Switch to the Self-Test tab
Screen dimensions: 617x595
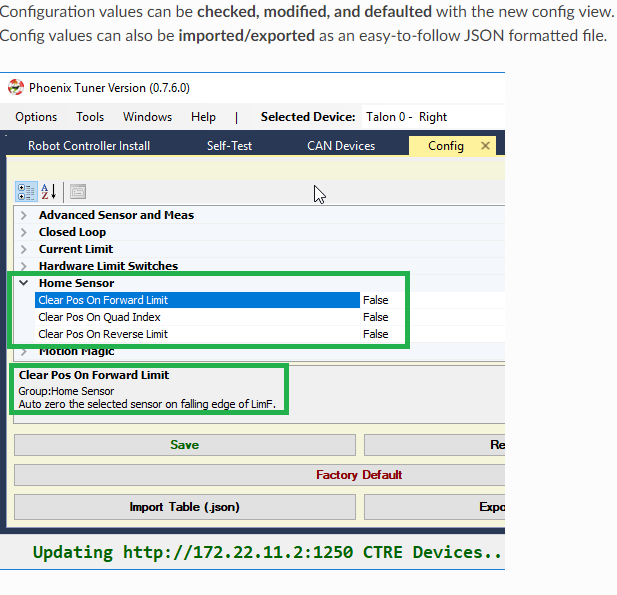tap(229, 146)
